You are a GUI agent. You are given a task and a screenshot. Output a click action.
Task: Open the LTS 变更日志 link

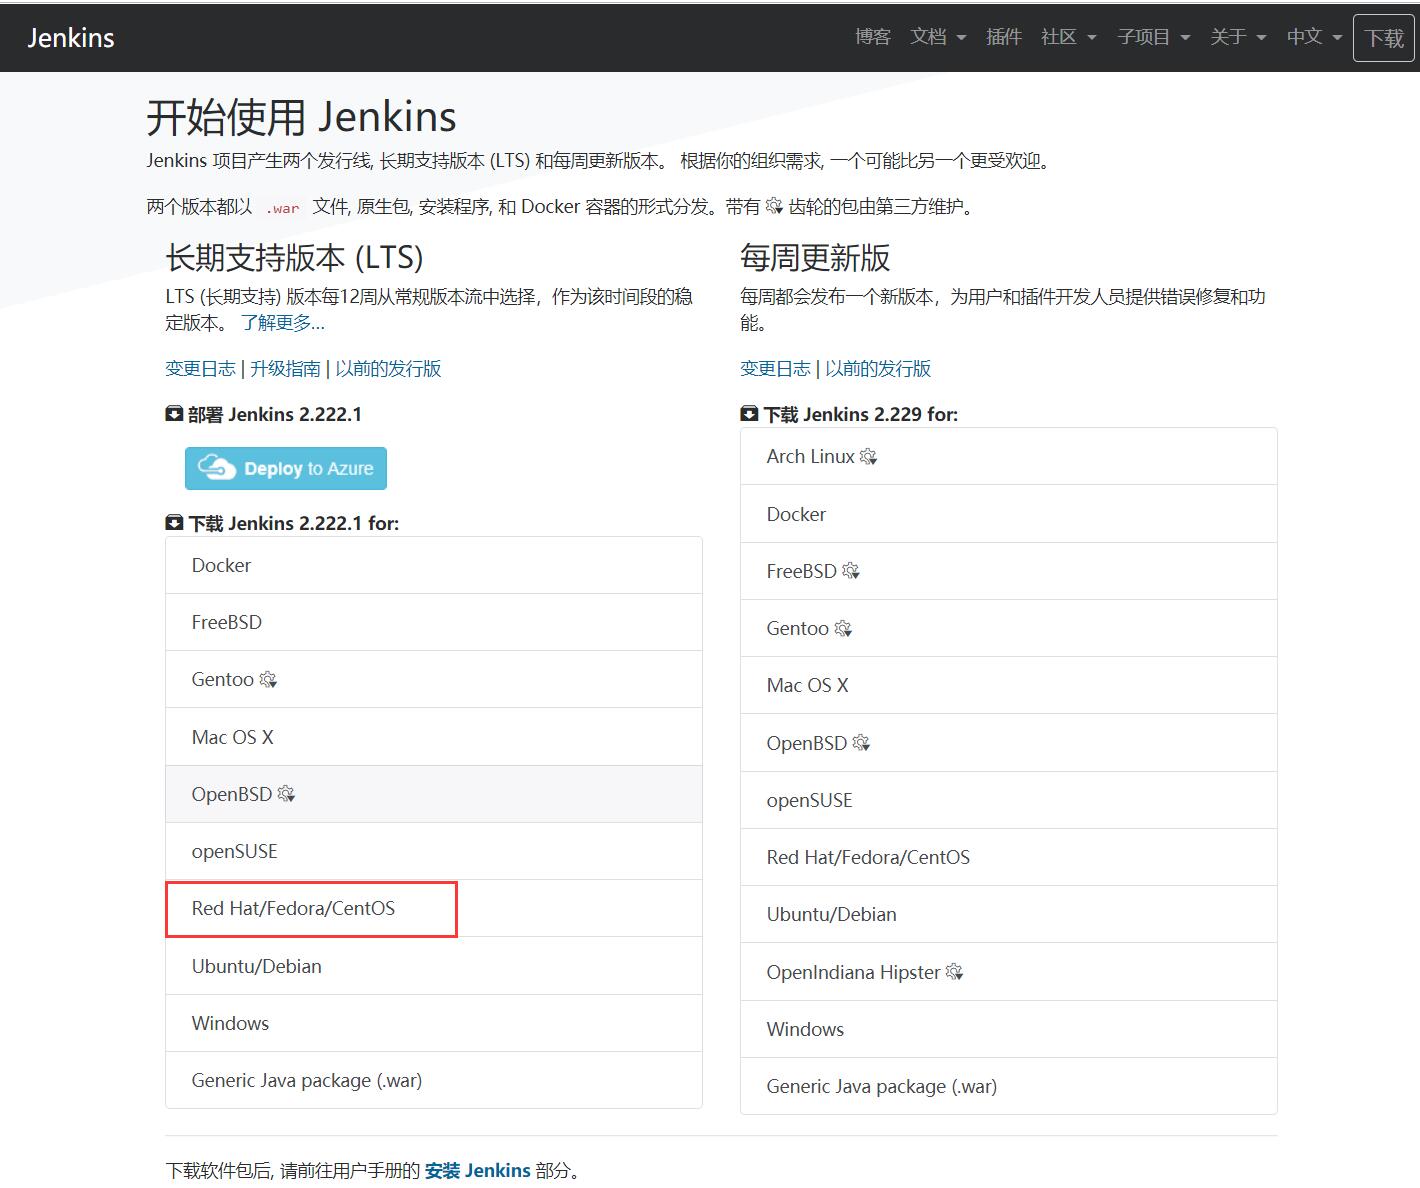[200, 369]
